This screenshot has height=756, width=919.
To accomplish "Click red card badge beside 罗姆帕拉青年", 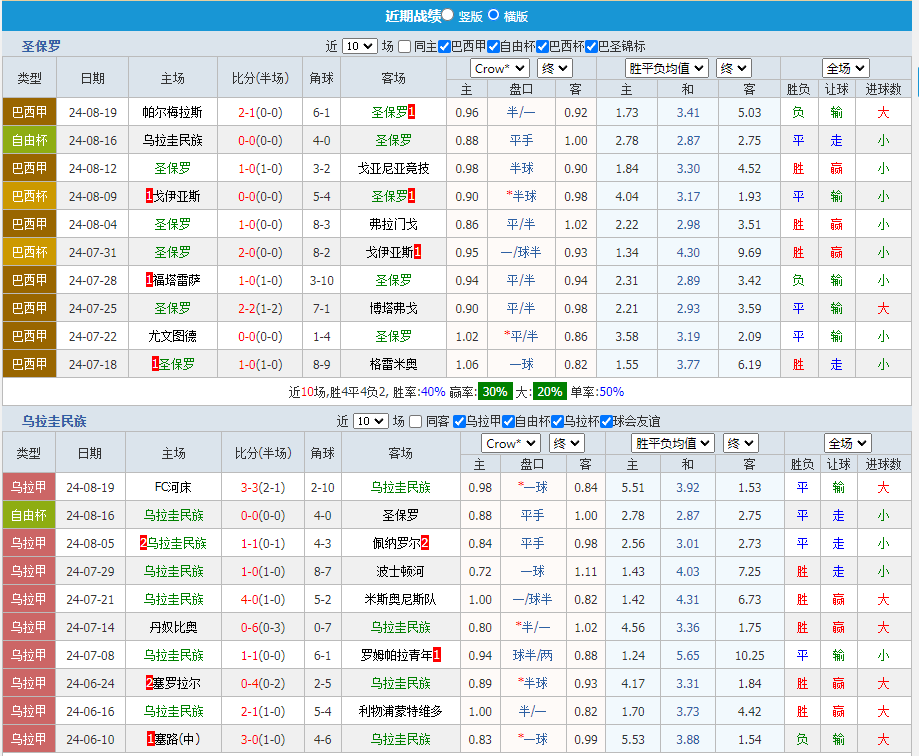I will click(437, 655).
